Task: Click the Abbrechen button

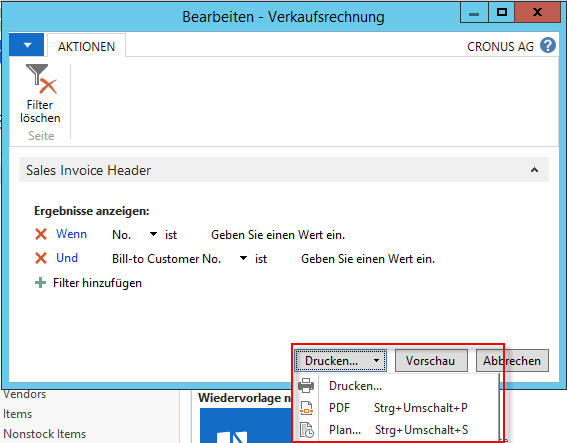Action: [512, 361]
